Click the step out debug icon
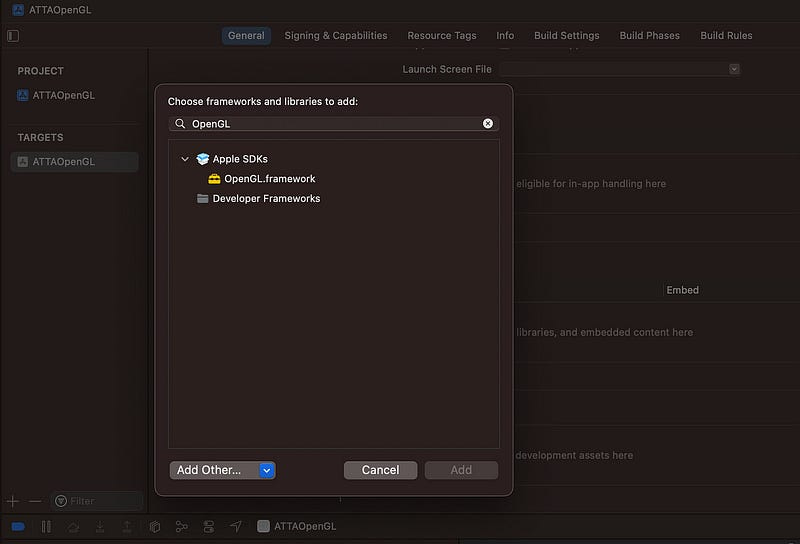800x544 pixels. tap(127, 527)
